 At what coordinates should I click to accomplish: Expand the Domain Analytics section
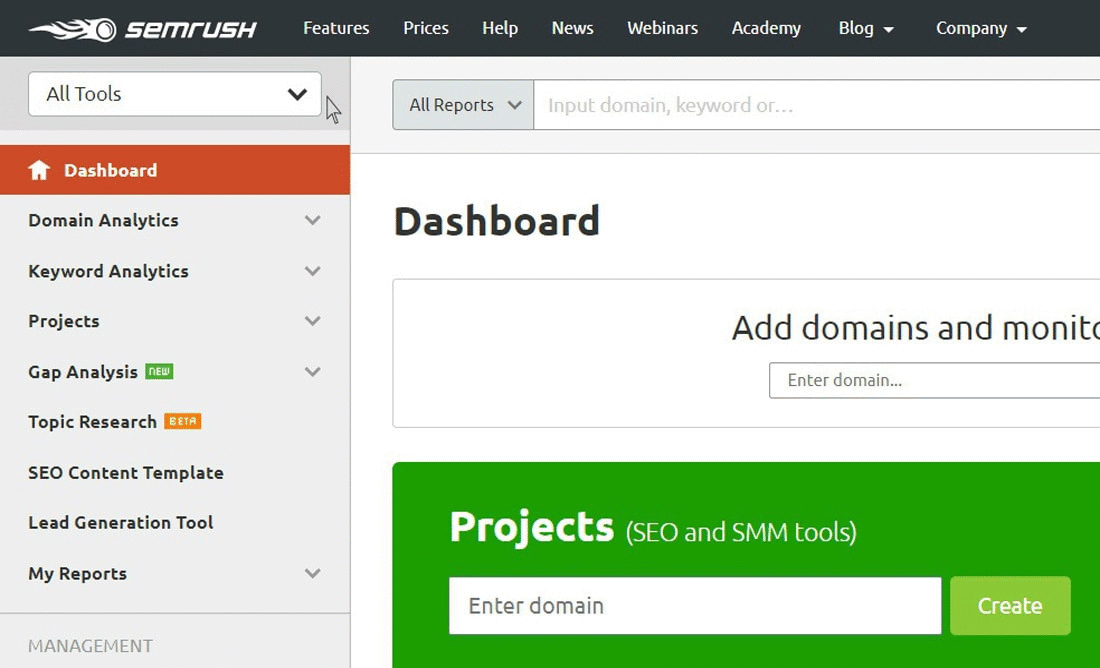click(x=313, y=220)
